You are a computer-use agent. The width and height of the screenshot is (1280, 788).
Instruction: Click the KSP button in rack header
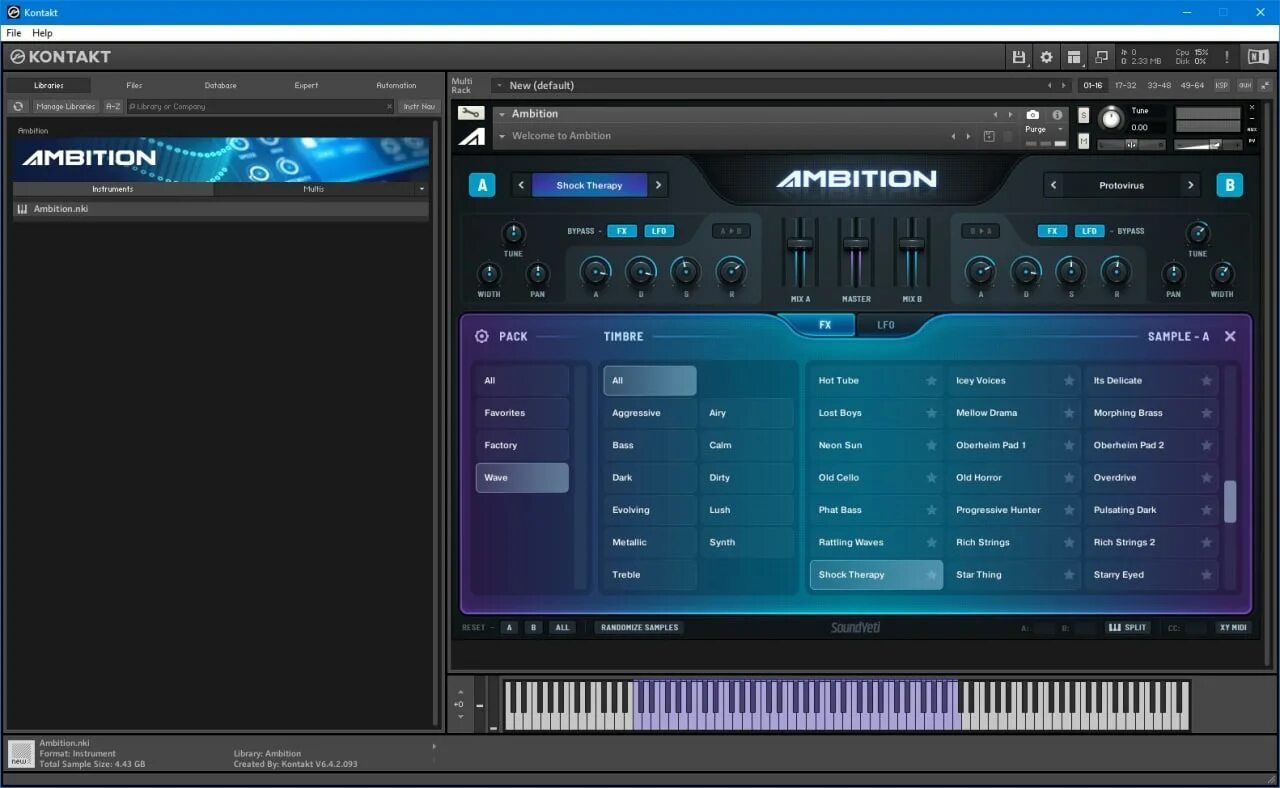[1222, 85]
